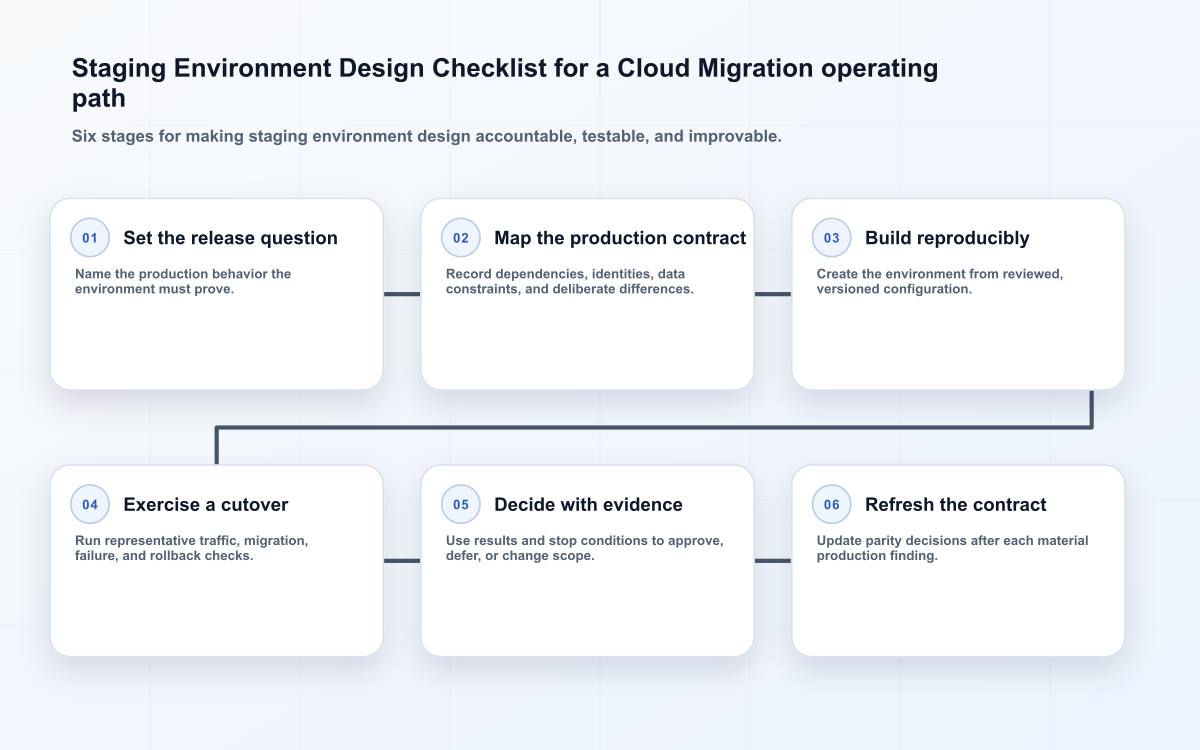Click the 01 step number badge
This screenshot has width=1200, height=750.
(90, 238)
